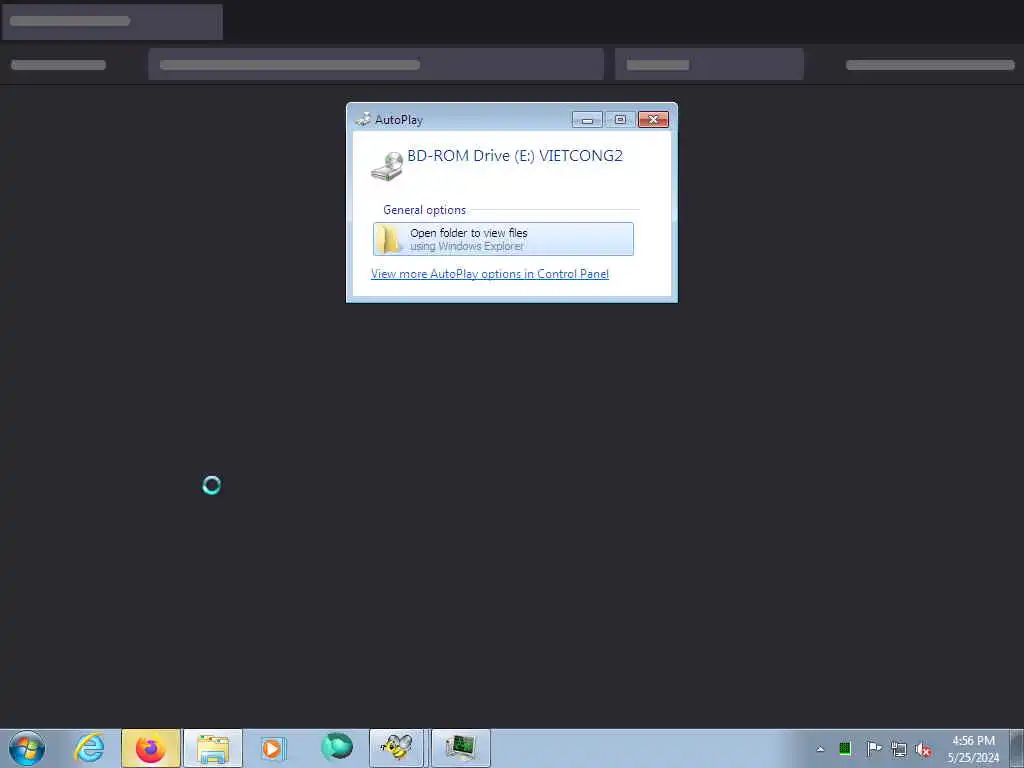Launch Internet Explorer from the taskbar
Screen dimensions: 1024x768
[x=89, y=748]
